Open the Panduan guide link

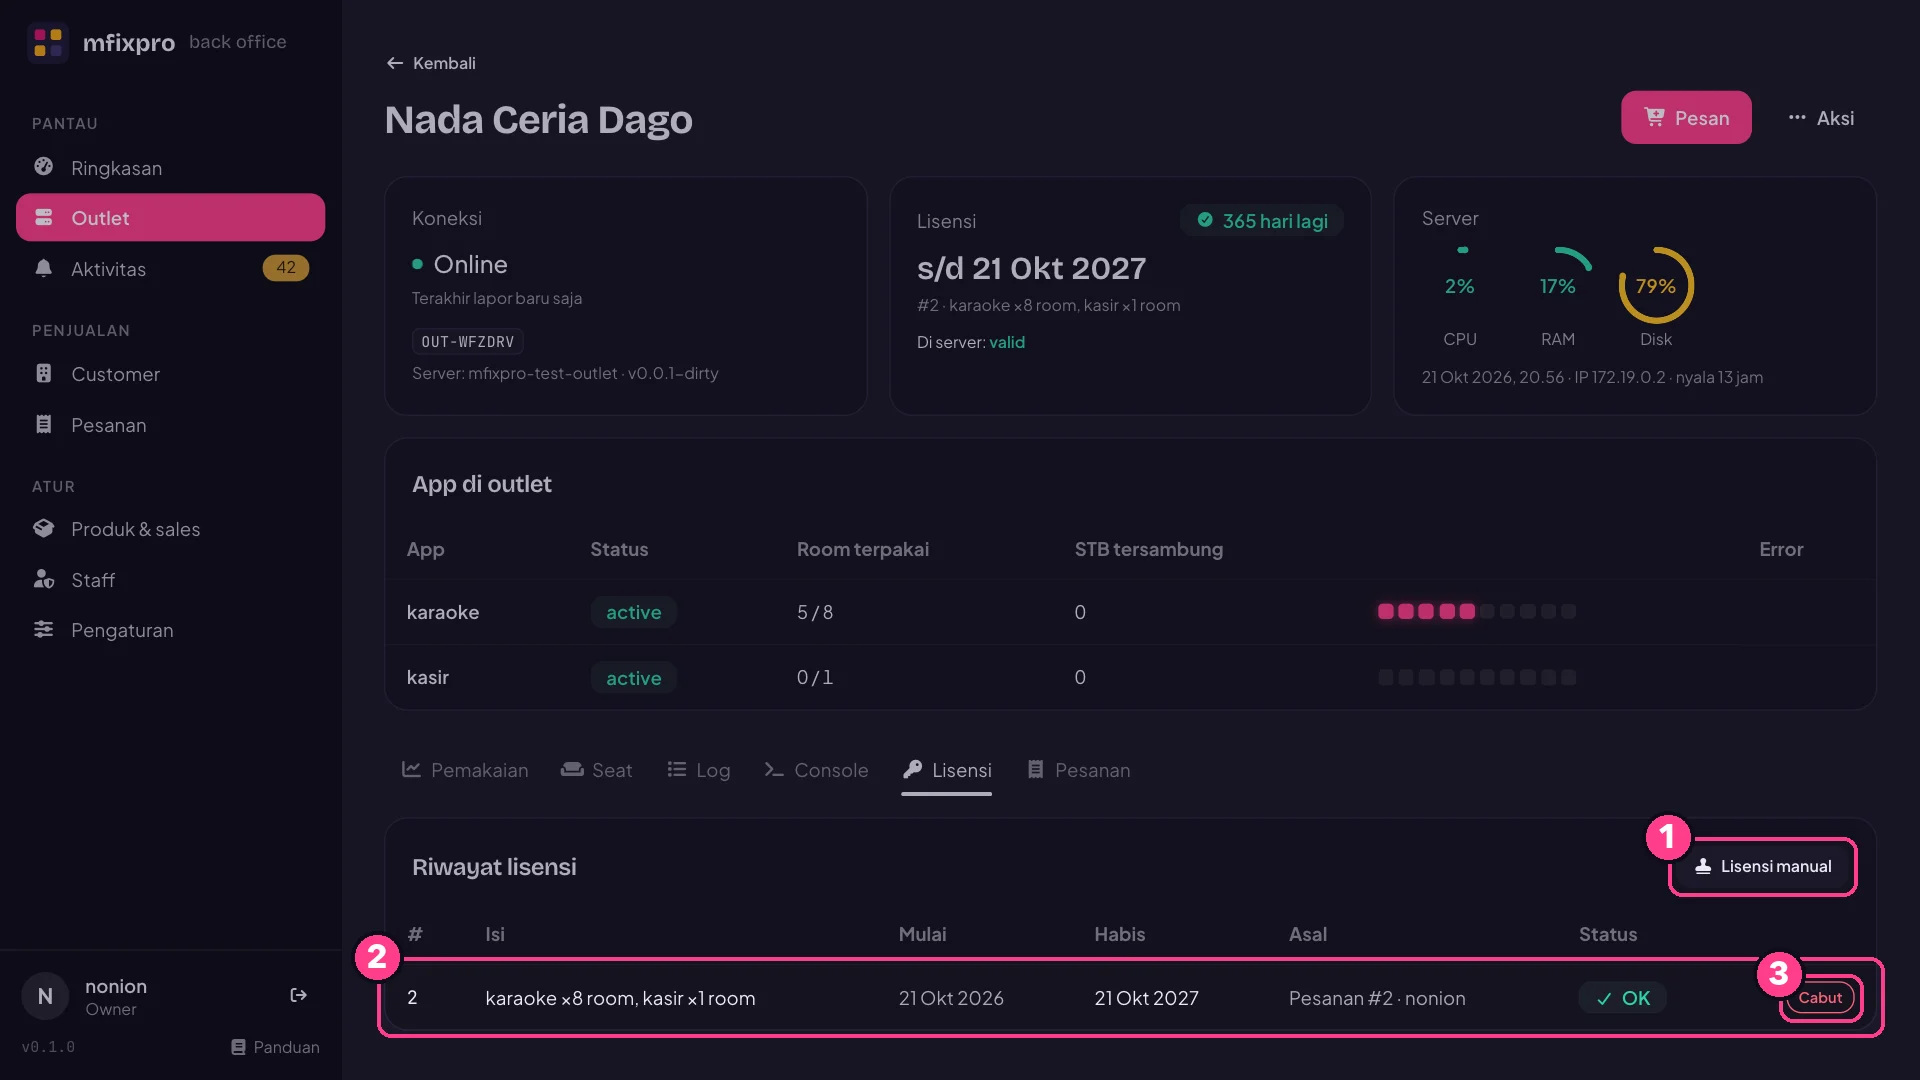tap(275, 1047)
